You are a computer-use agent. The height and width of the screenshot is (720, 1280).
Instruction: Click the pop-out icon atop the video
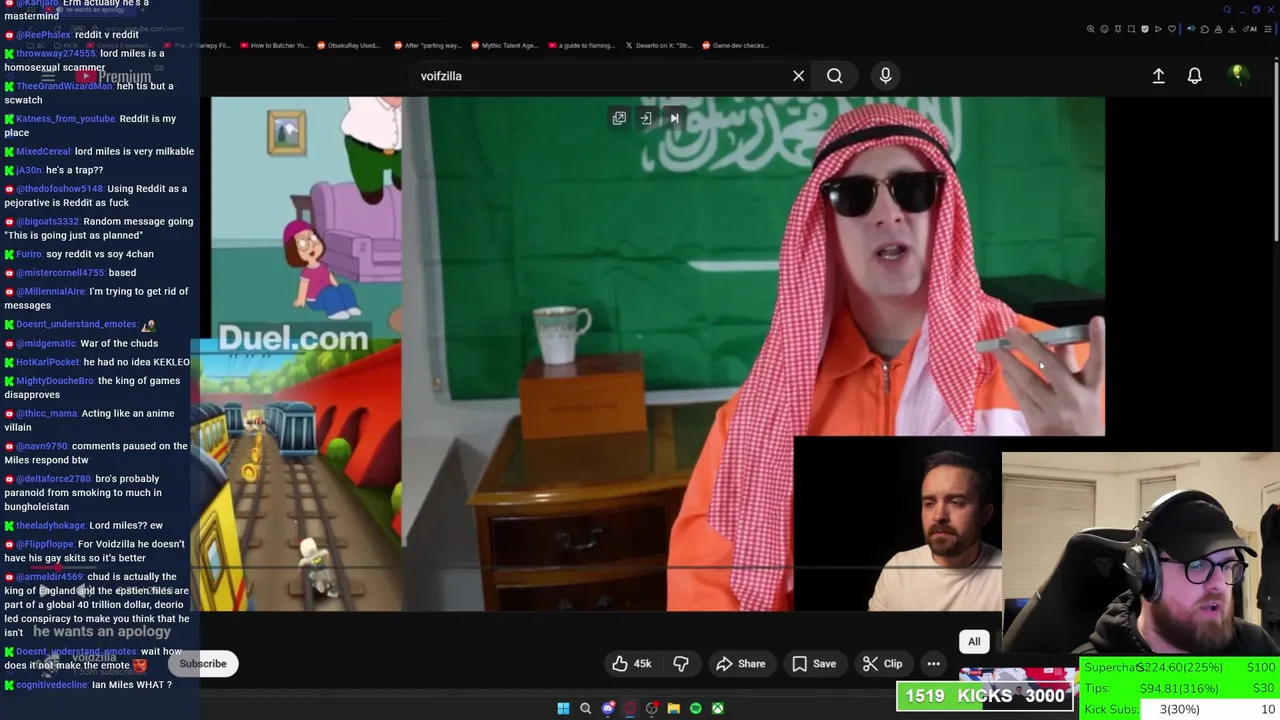pos(619,118)
